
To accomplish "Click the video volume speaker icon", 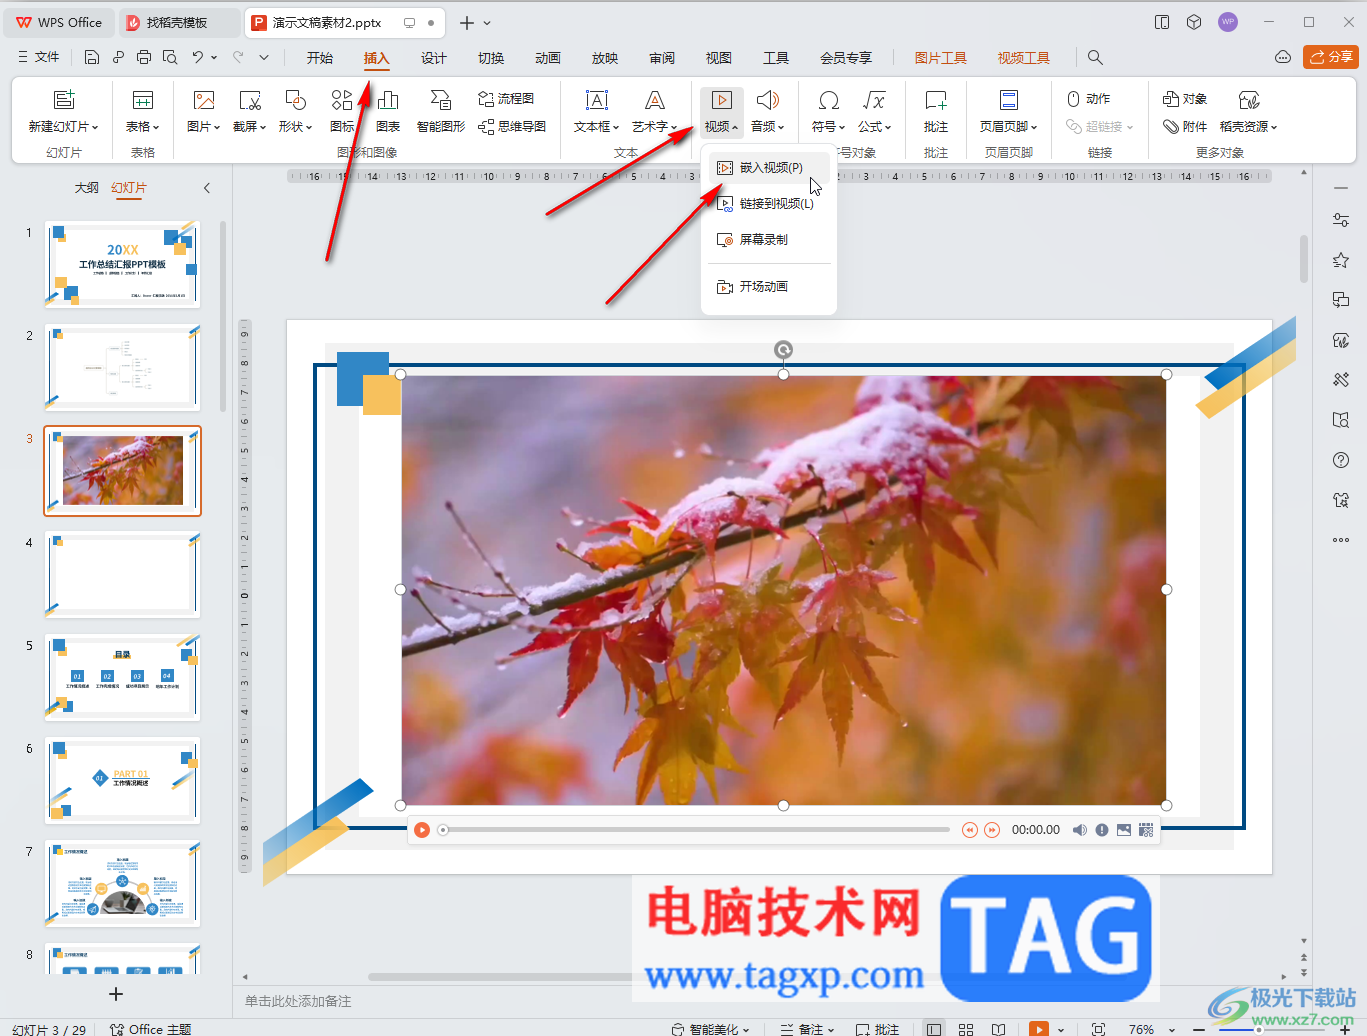I will pos(1079,830).
